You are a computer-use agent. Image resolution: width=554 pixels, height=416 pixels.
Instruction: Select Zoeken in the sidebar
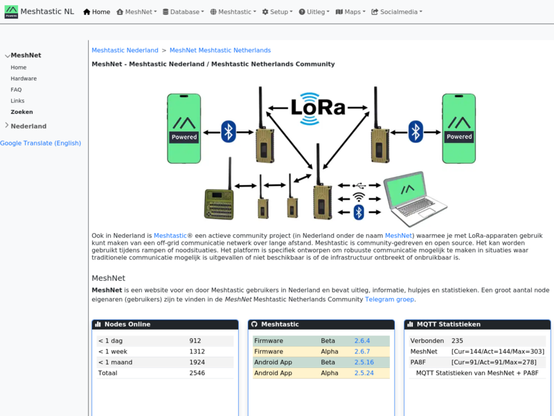coord(22,112)
